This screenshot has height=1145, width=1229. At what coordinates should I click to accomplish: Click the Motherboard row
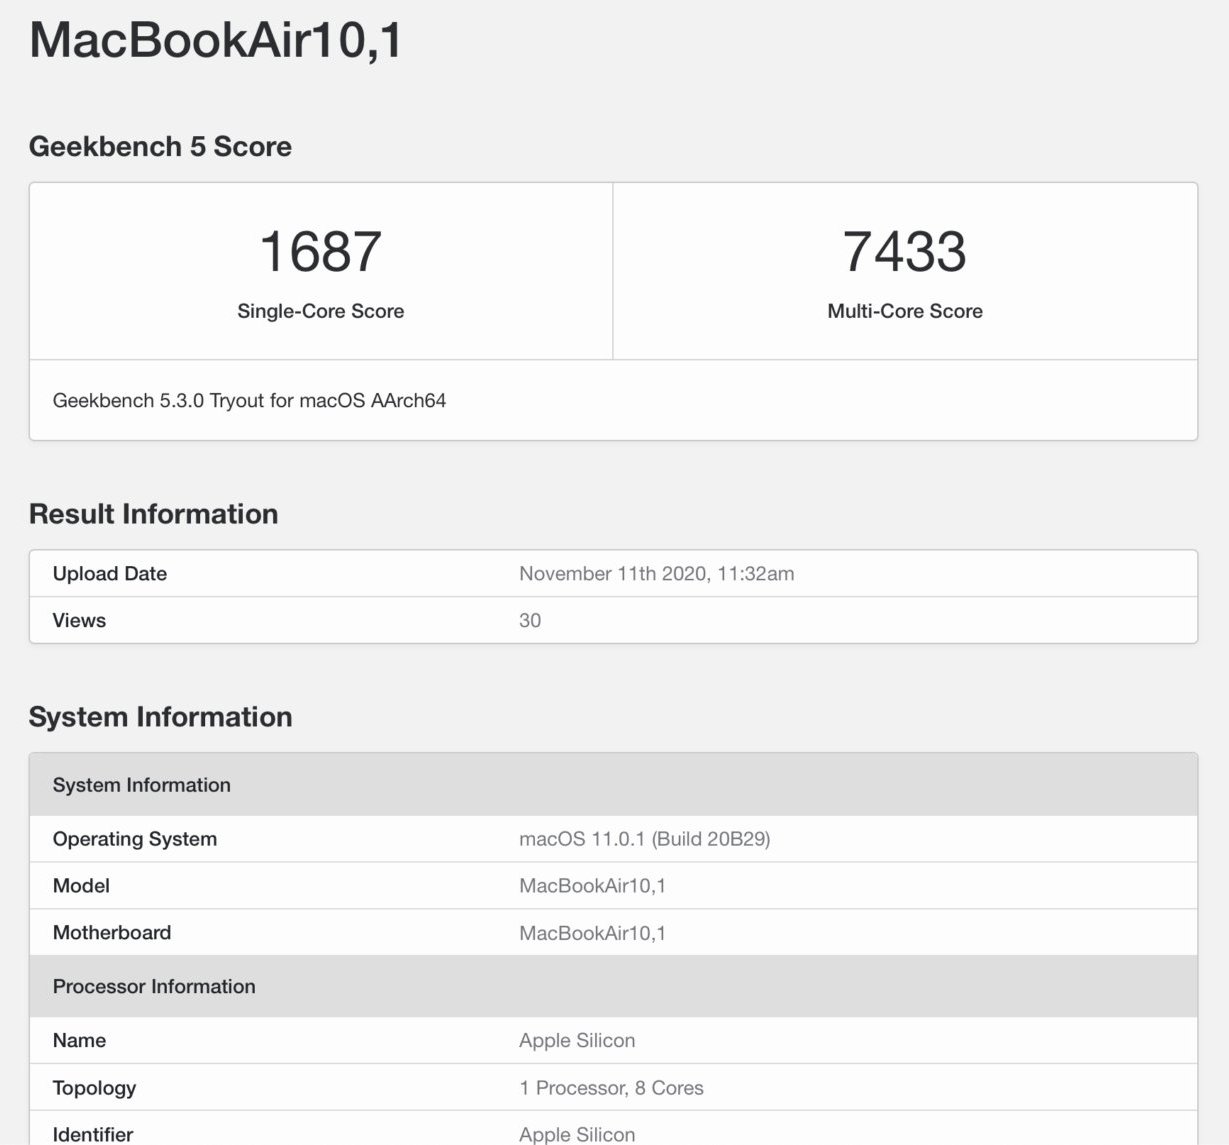pos(113,932)
